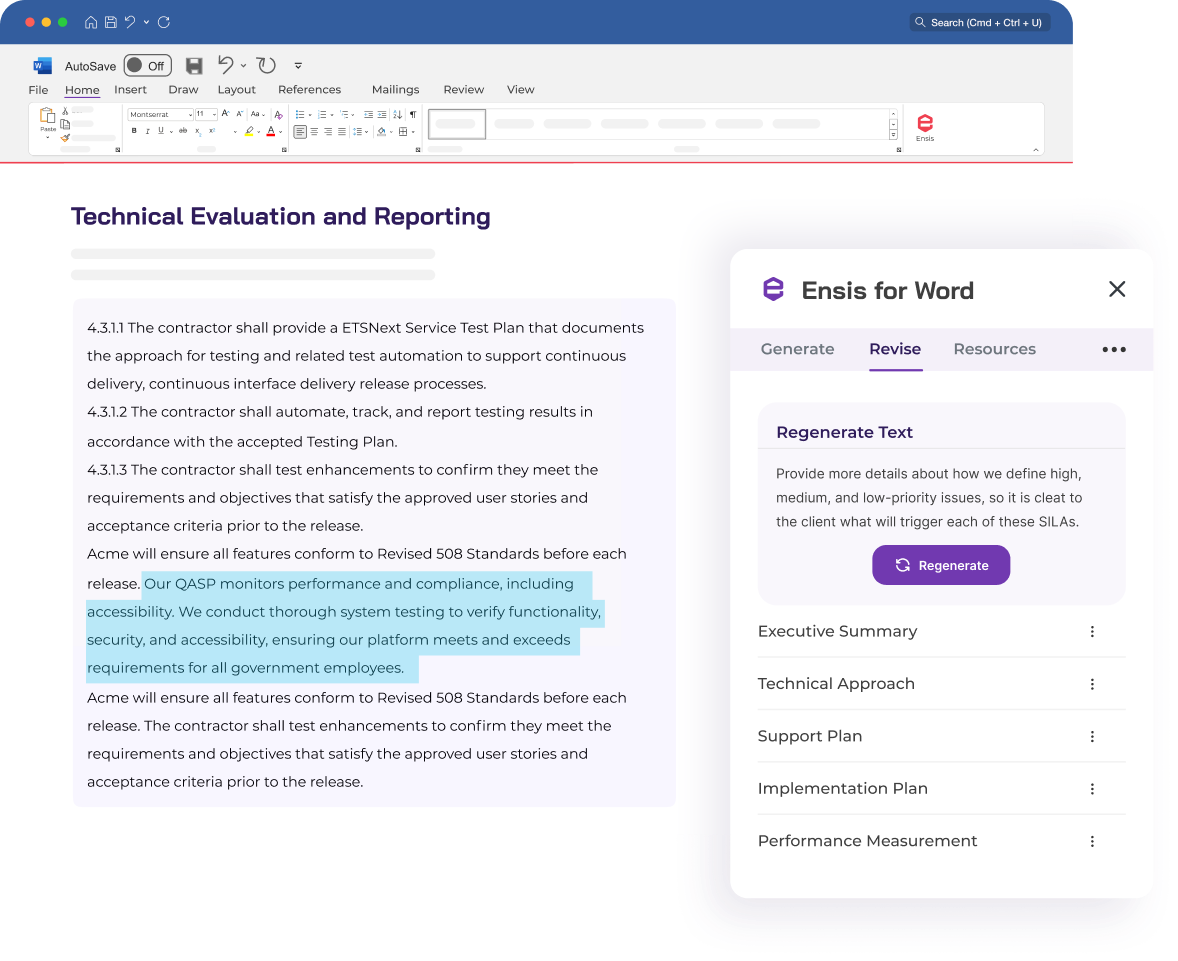Select the Resources tab in Ensis
The width and height of the screenshot is (1178, 961).
(x=995, y=349)
